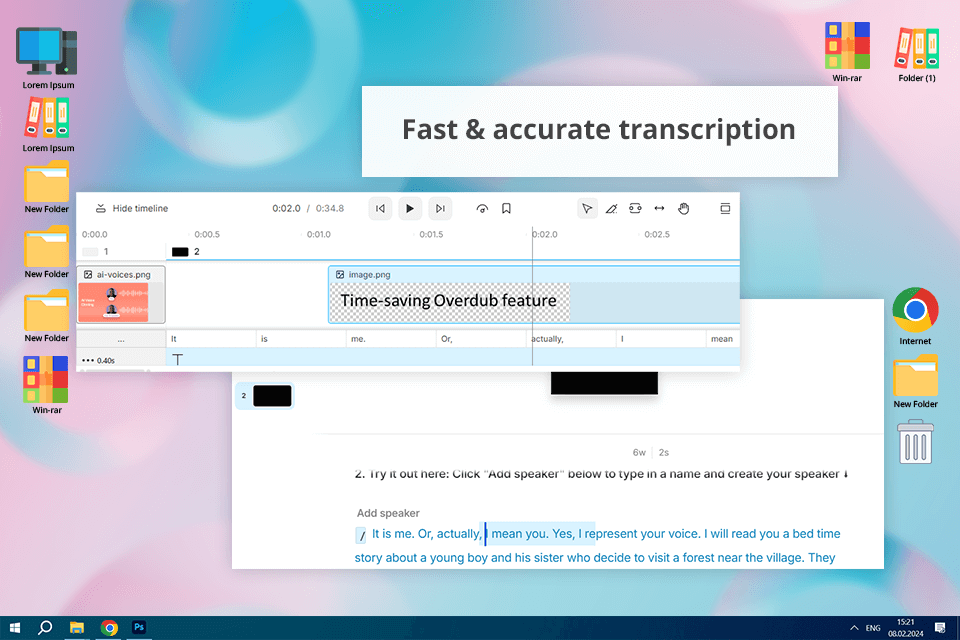960x640 pixels.
Task: Open the 0.40s gap options dots
Action: (x=88, y=360)
